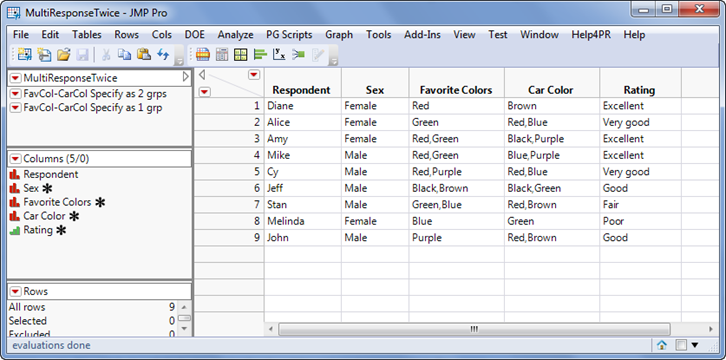The height and width of the screenshot is (360, 726).
Task: Open the MultiResponseTwice red triangle menu
Action: click(x=16, y=78)
